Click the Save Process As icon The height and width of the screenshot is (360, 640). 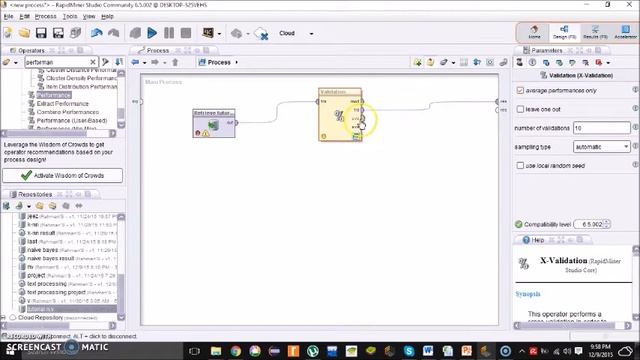(x=58, y=33)
